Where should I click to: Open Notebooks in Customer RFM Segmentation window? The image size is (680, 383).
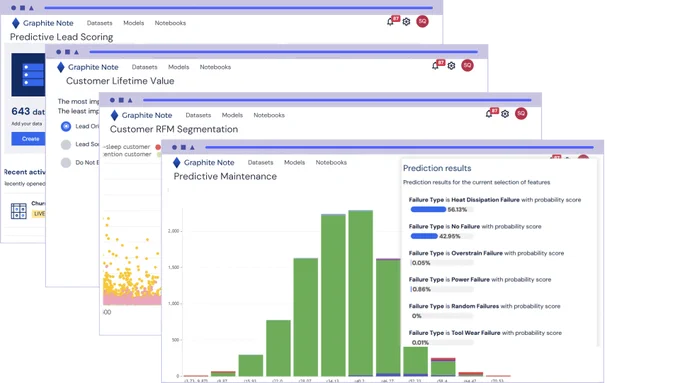[269, 115]
